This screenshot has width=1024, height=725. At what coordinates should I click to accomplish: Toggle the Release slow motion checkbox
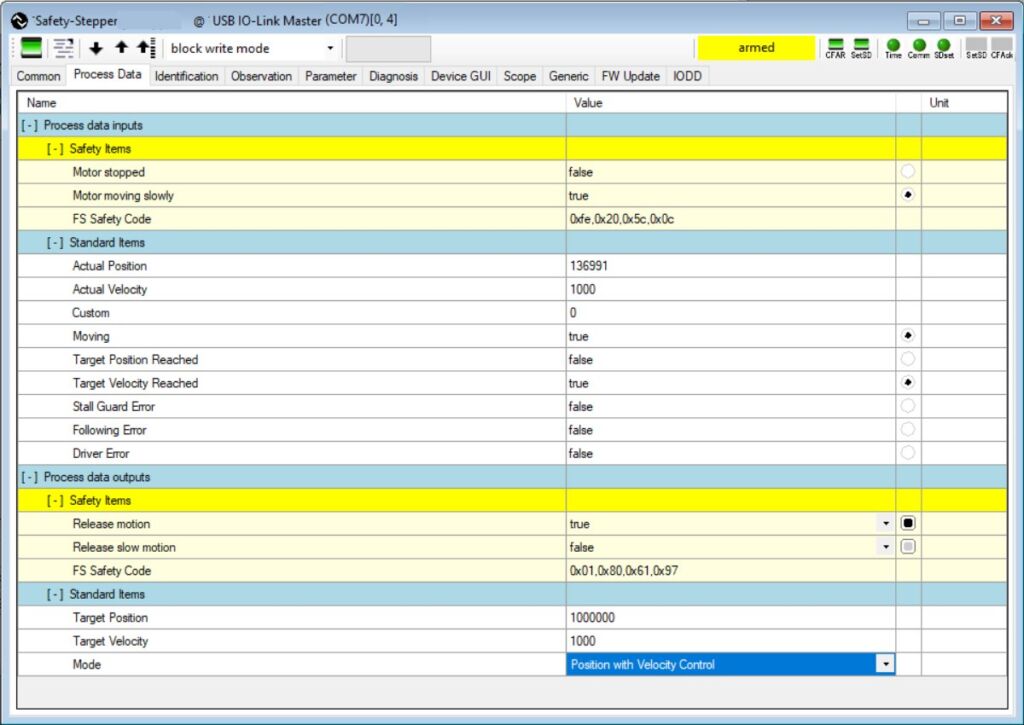(x=908, y=547)
